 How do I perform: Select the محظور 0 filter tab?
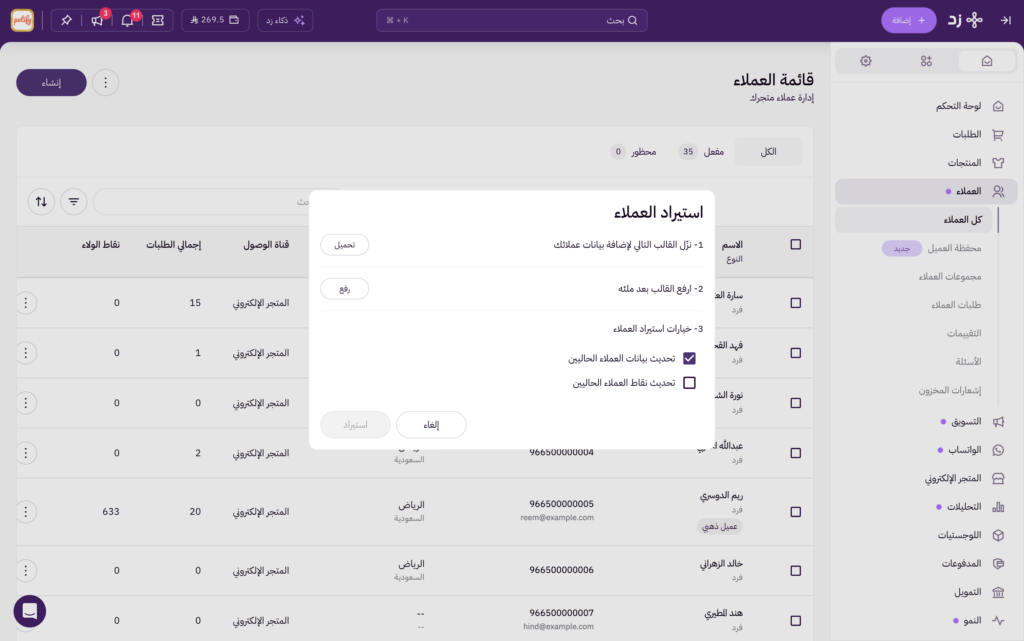[633, 151]
